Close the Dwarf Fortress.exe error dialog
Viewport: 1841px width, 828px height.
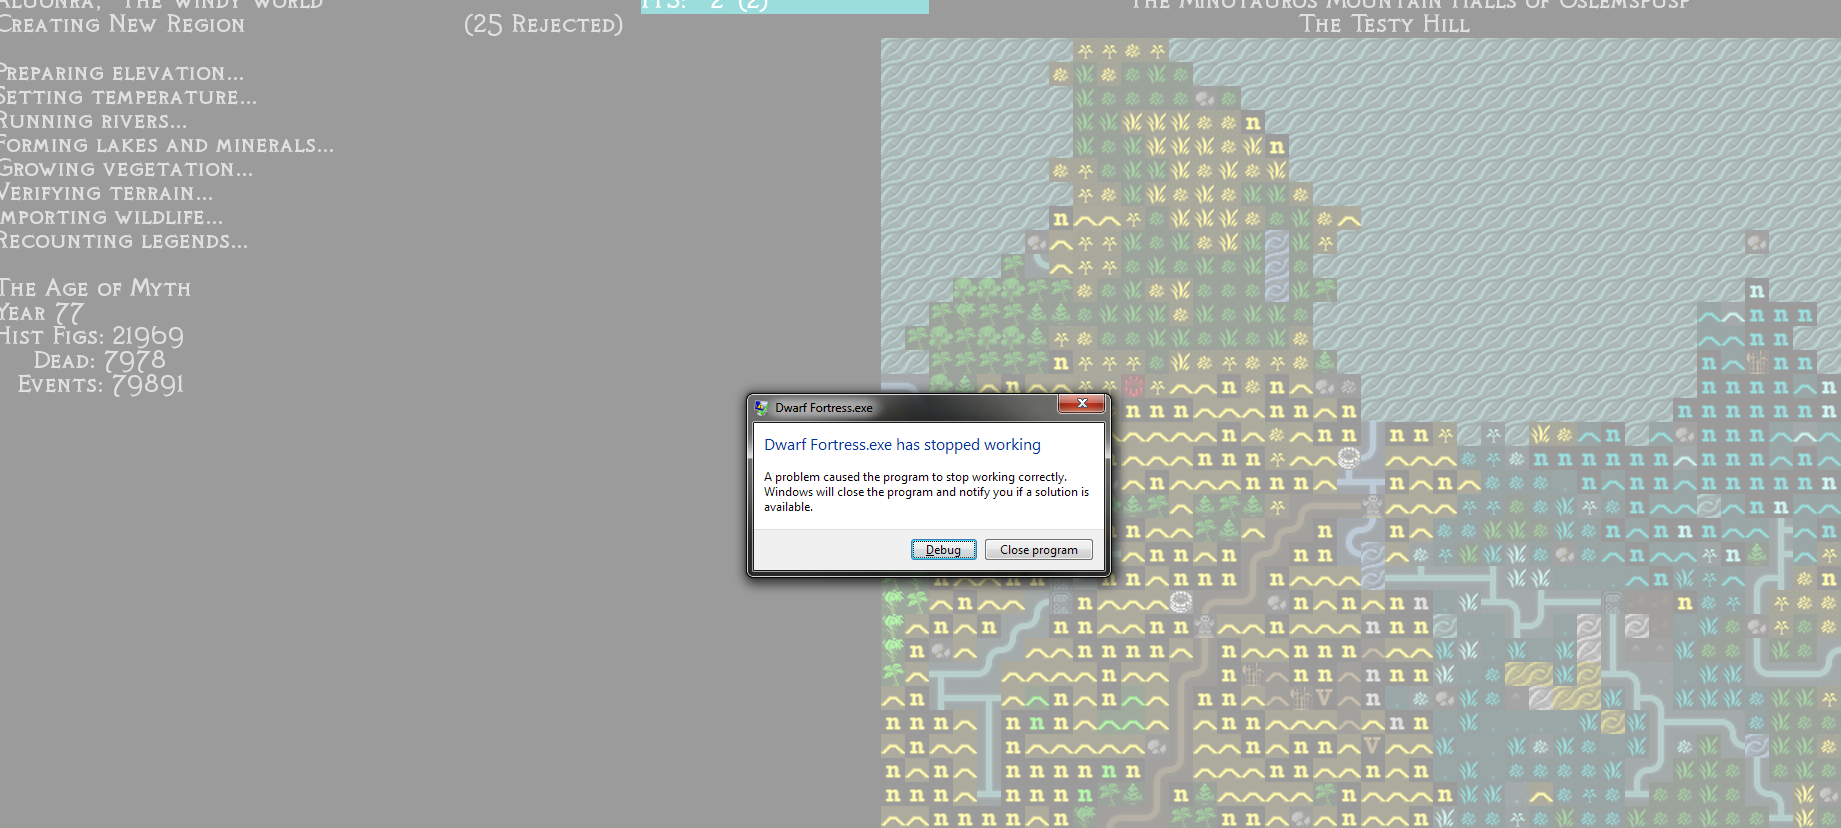(1081, 403)
